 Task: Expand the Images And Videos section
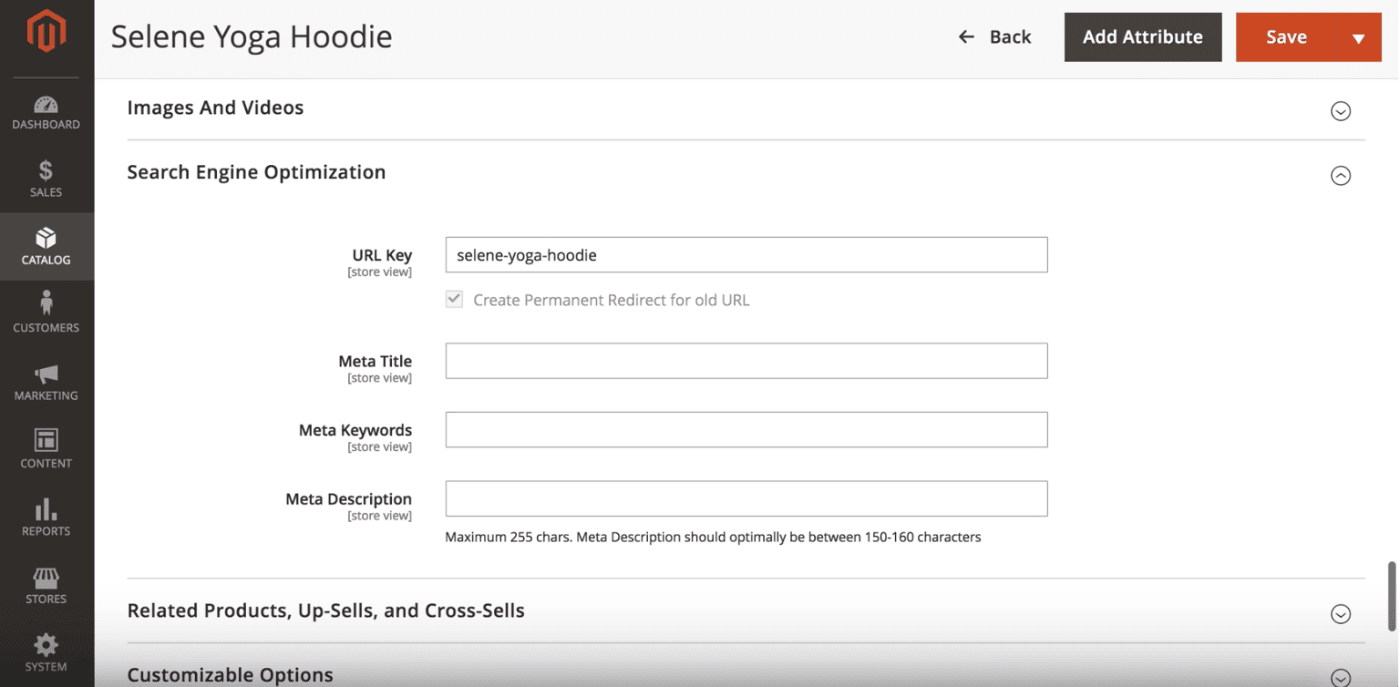point(1341,111)
